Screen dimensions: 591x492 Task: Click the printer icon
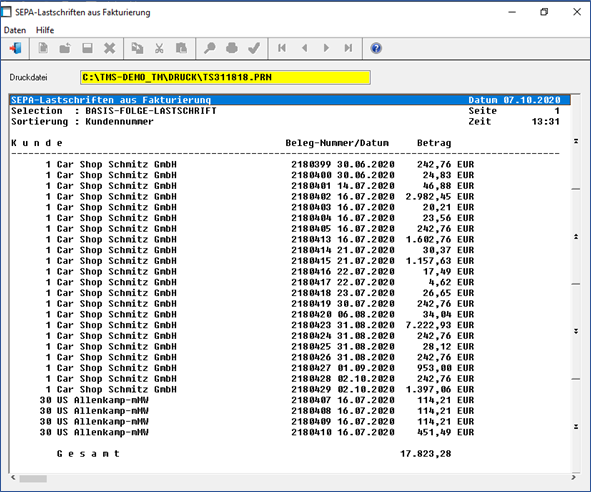[x=232, y=48]
